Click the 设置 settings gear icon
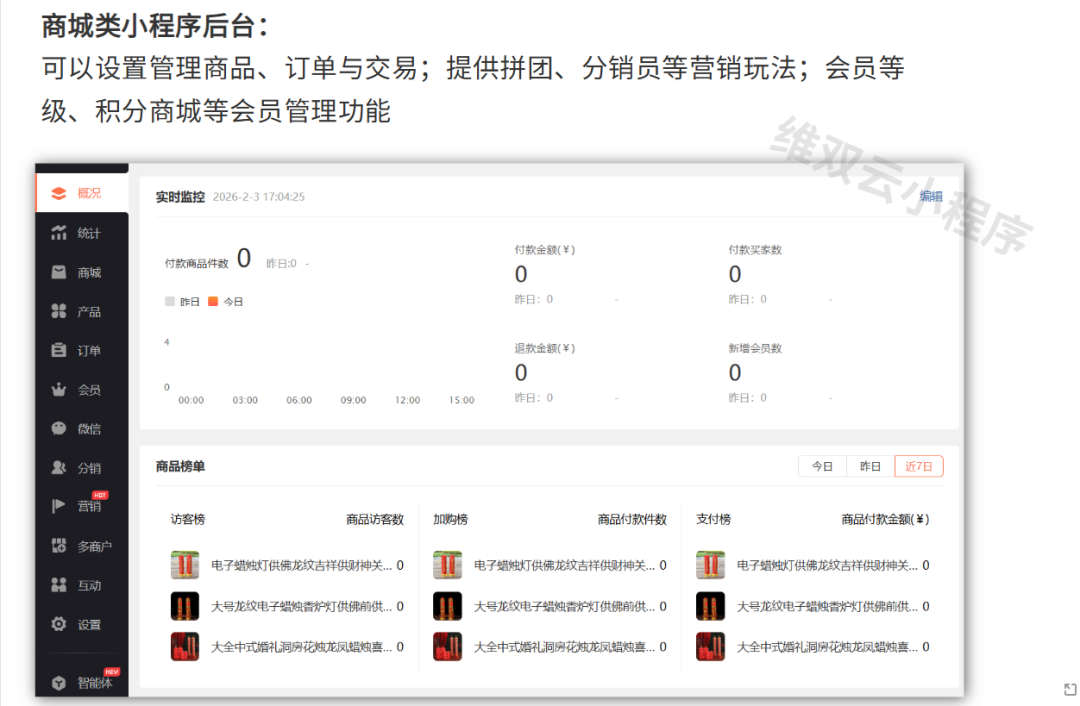This screenshot has width=1080, height=706. click(59, 624)
